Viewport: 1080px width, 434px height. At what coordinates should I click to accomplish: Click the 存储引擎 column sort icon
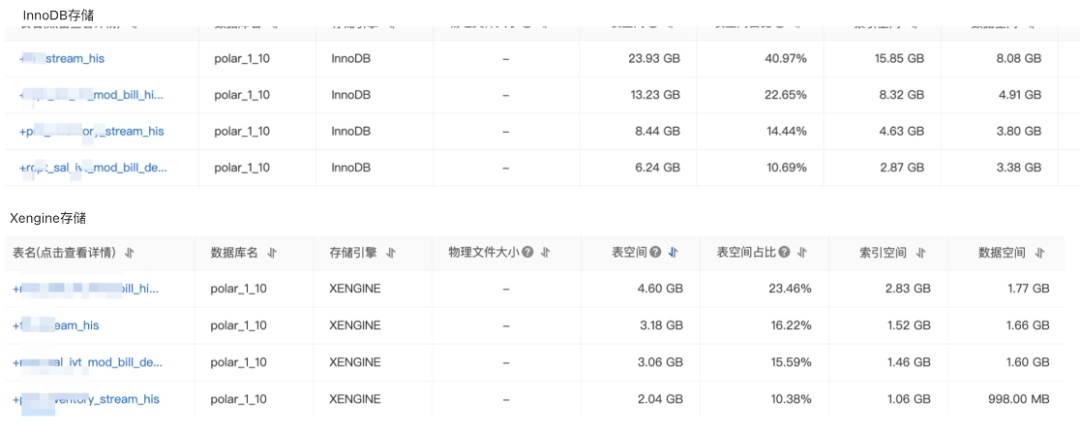tap(391, 252)
